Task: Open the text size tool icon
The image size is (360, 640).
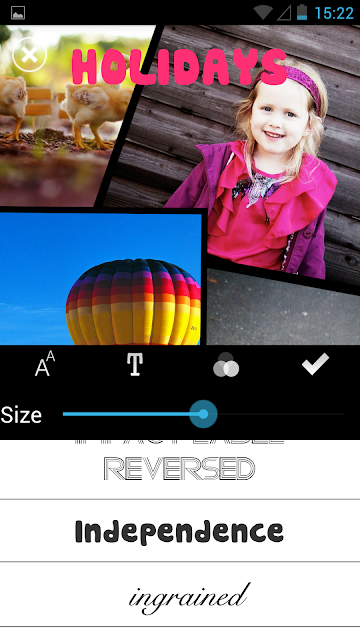Action: 45,364
